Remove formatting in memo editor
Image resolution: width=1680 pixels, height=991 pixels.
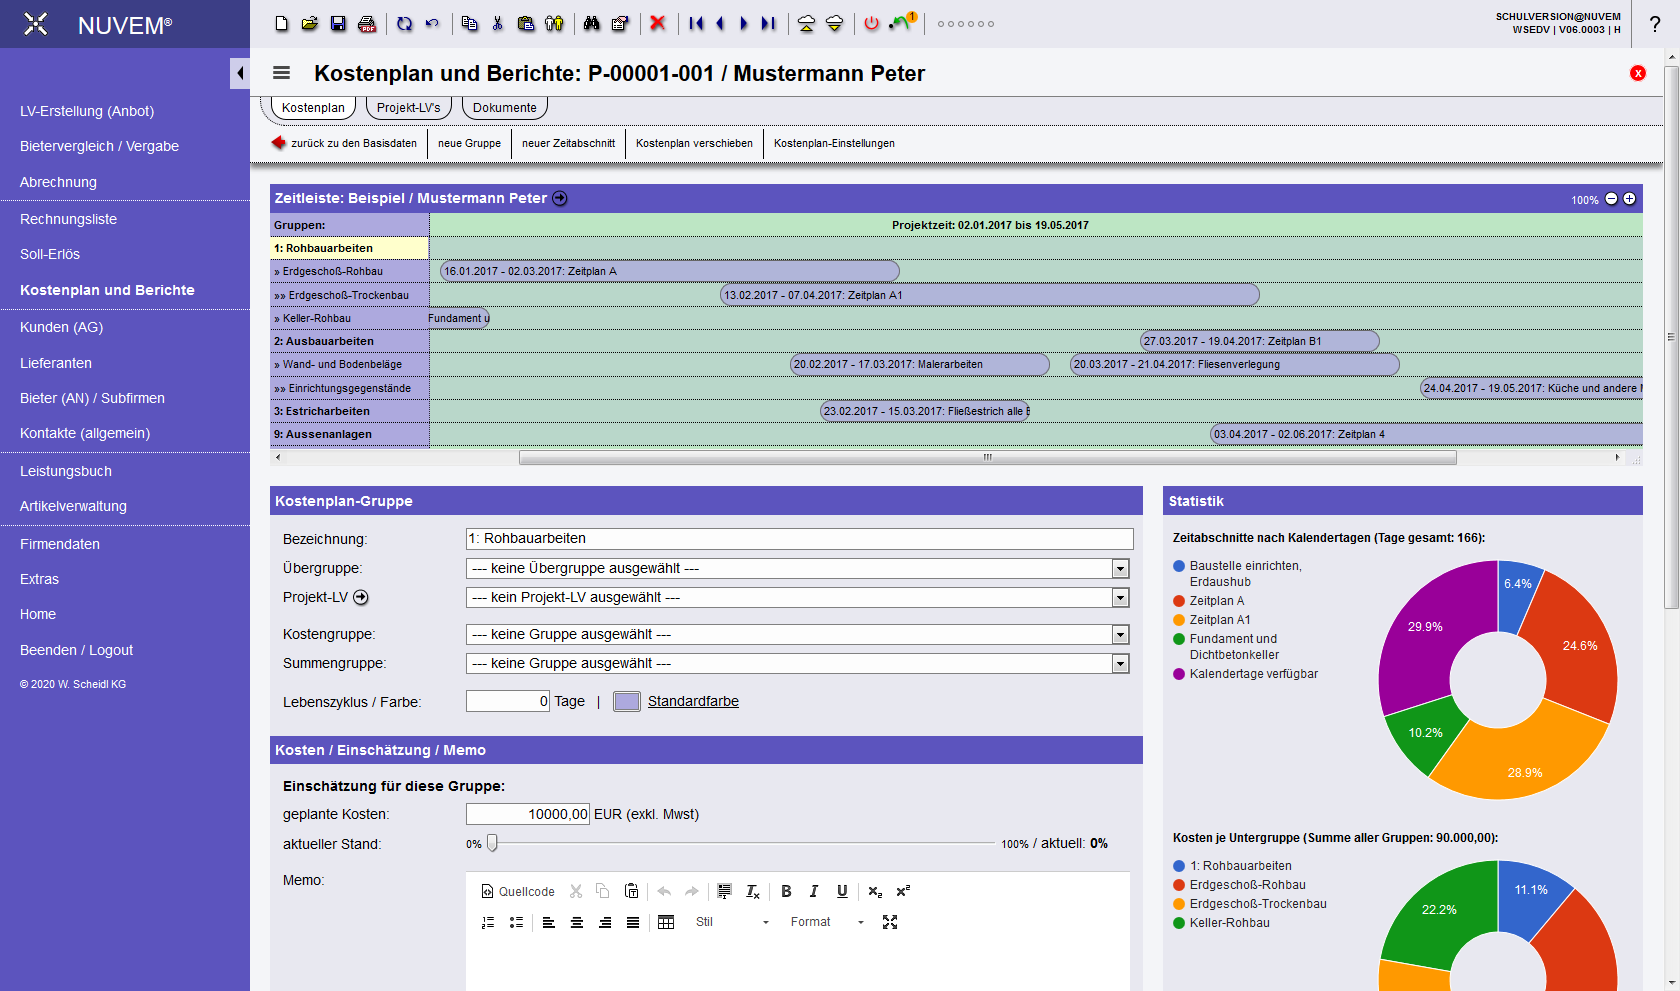pyautogui.click(x=753, y=891)
